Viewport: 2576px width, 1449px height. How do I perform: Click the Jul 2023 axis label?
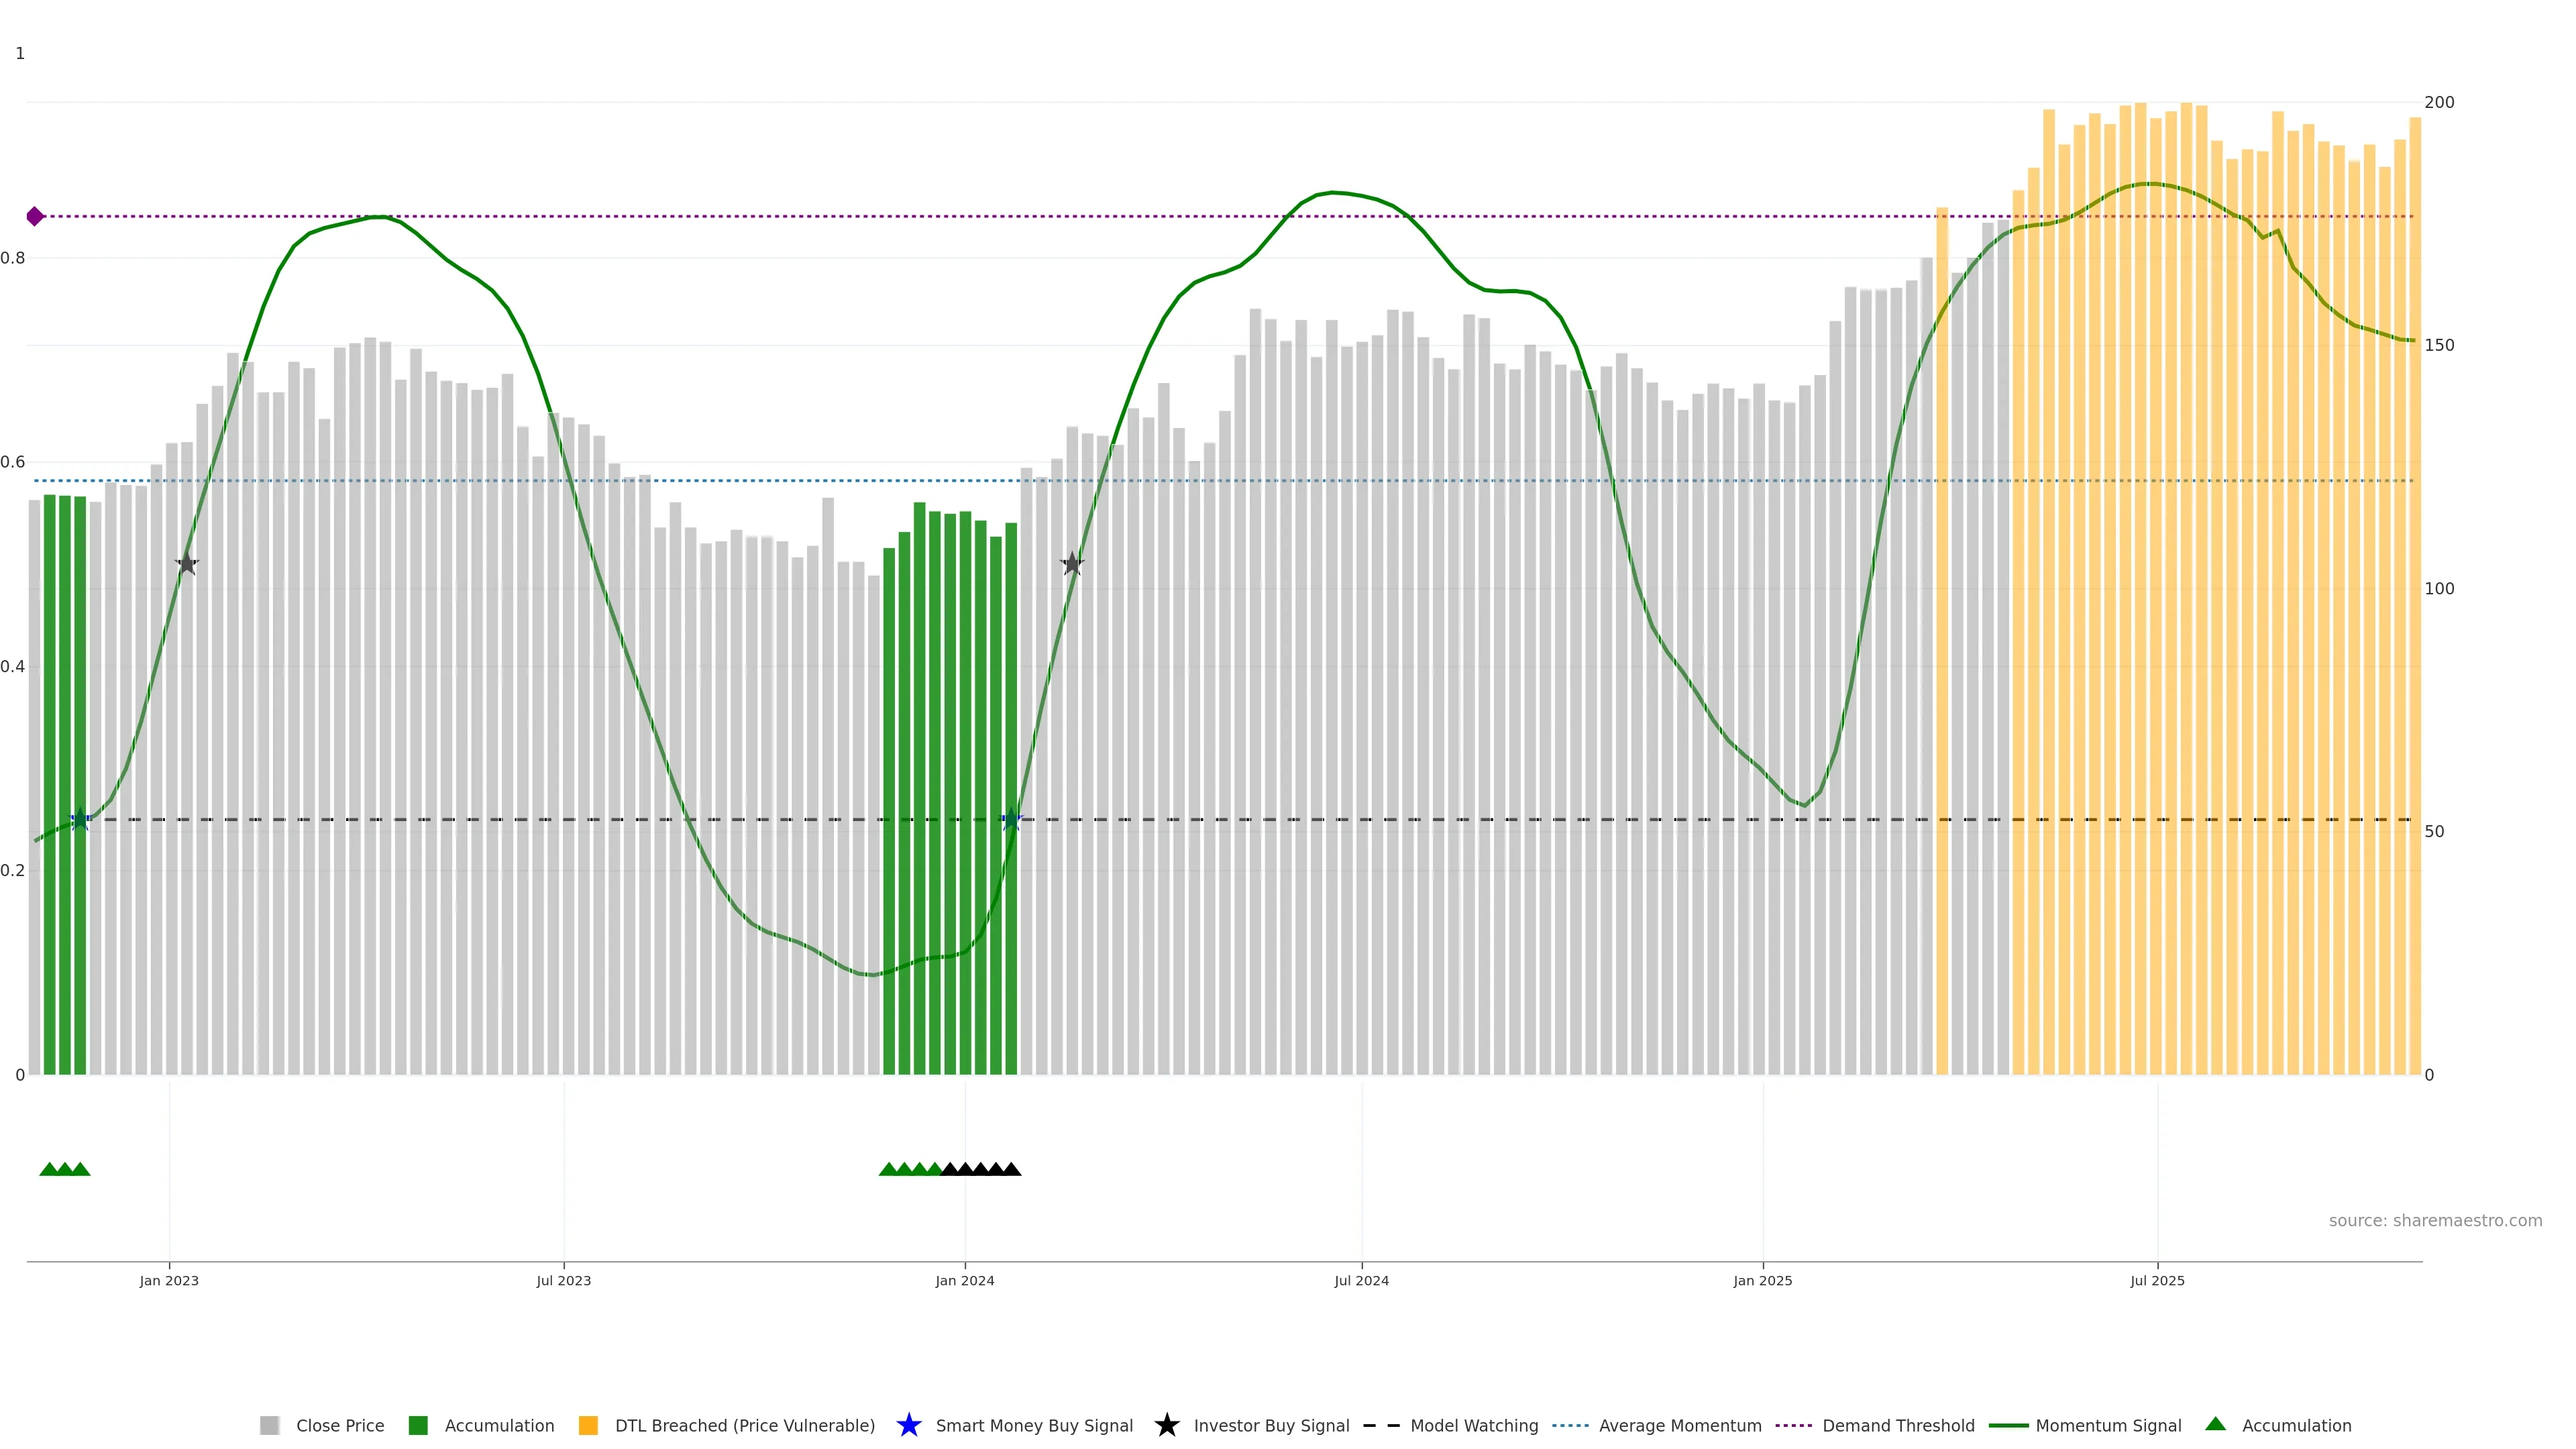pyautogui.click(x=563, y=1280)
